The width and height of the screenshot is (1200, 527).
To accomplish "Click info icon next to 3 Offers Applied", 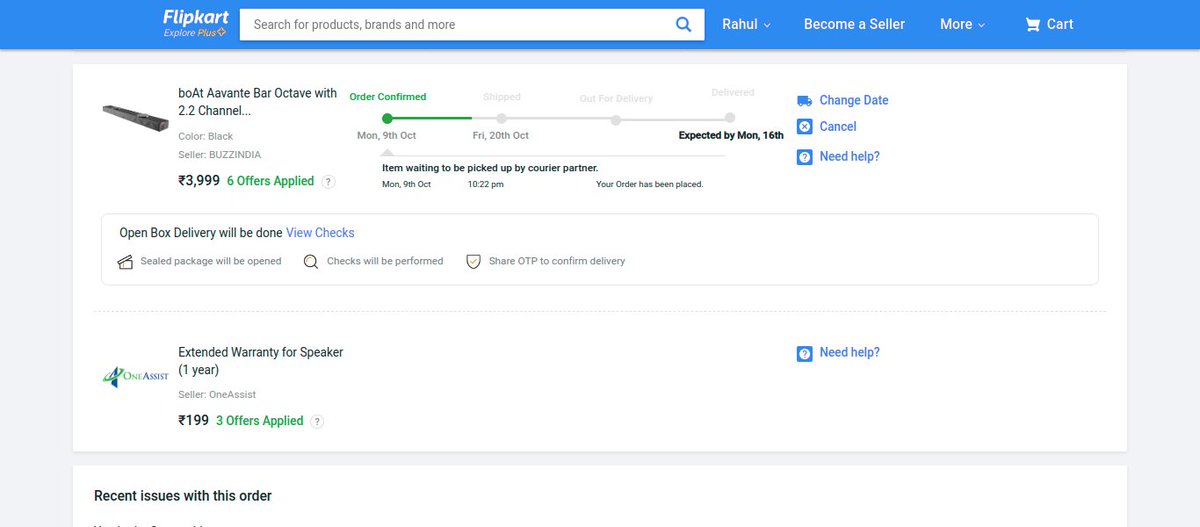I will 317,421.
